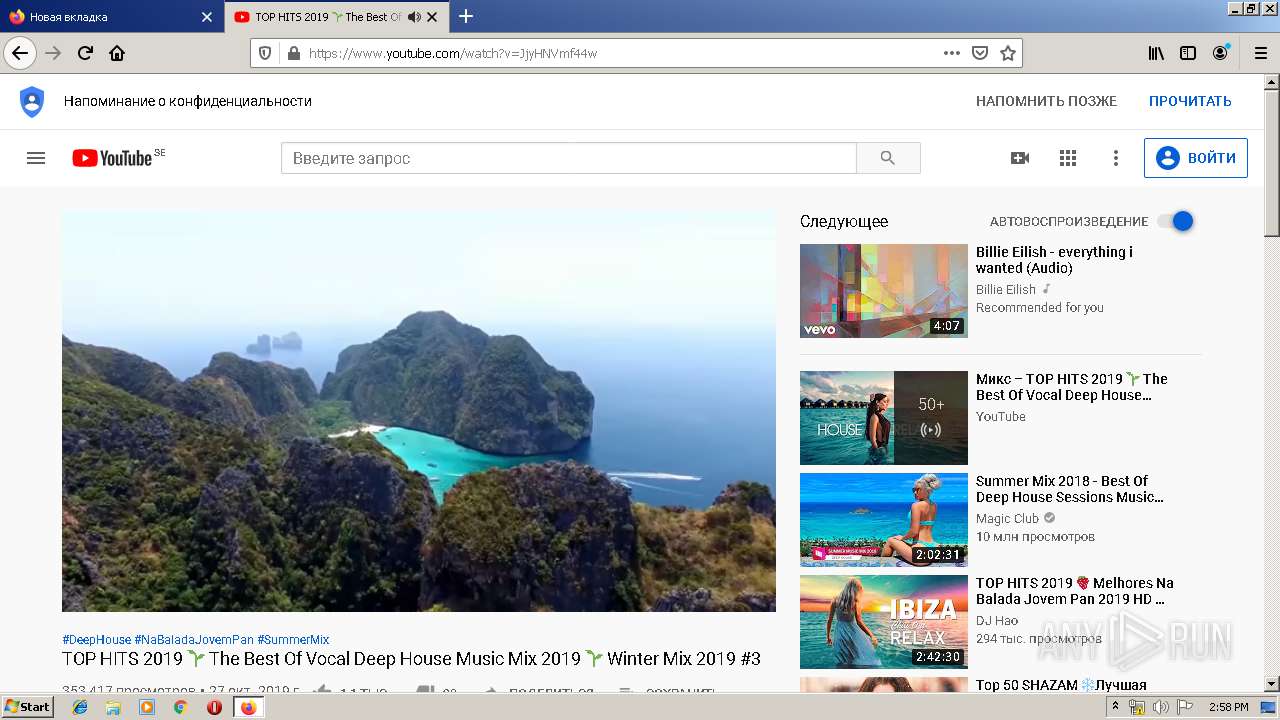This screenshot has width=1280, height=720.
Task: Open the Magic Club channel name
Action: (1007, 518)
